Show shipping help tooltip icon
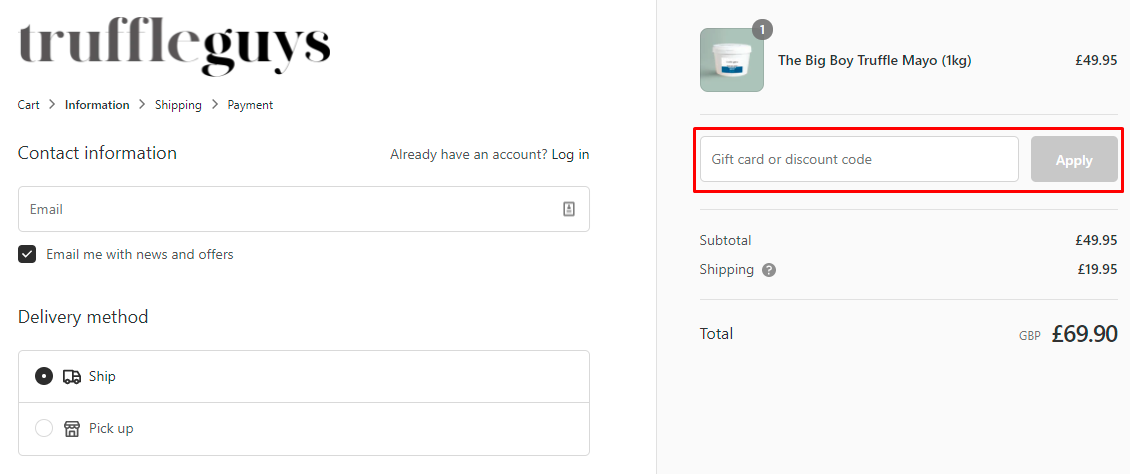The width and height of the screenshot is (1130, 474). (769, 270)
